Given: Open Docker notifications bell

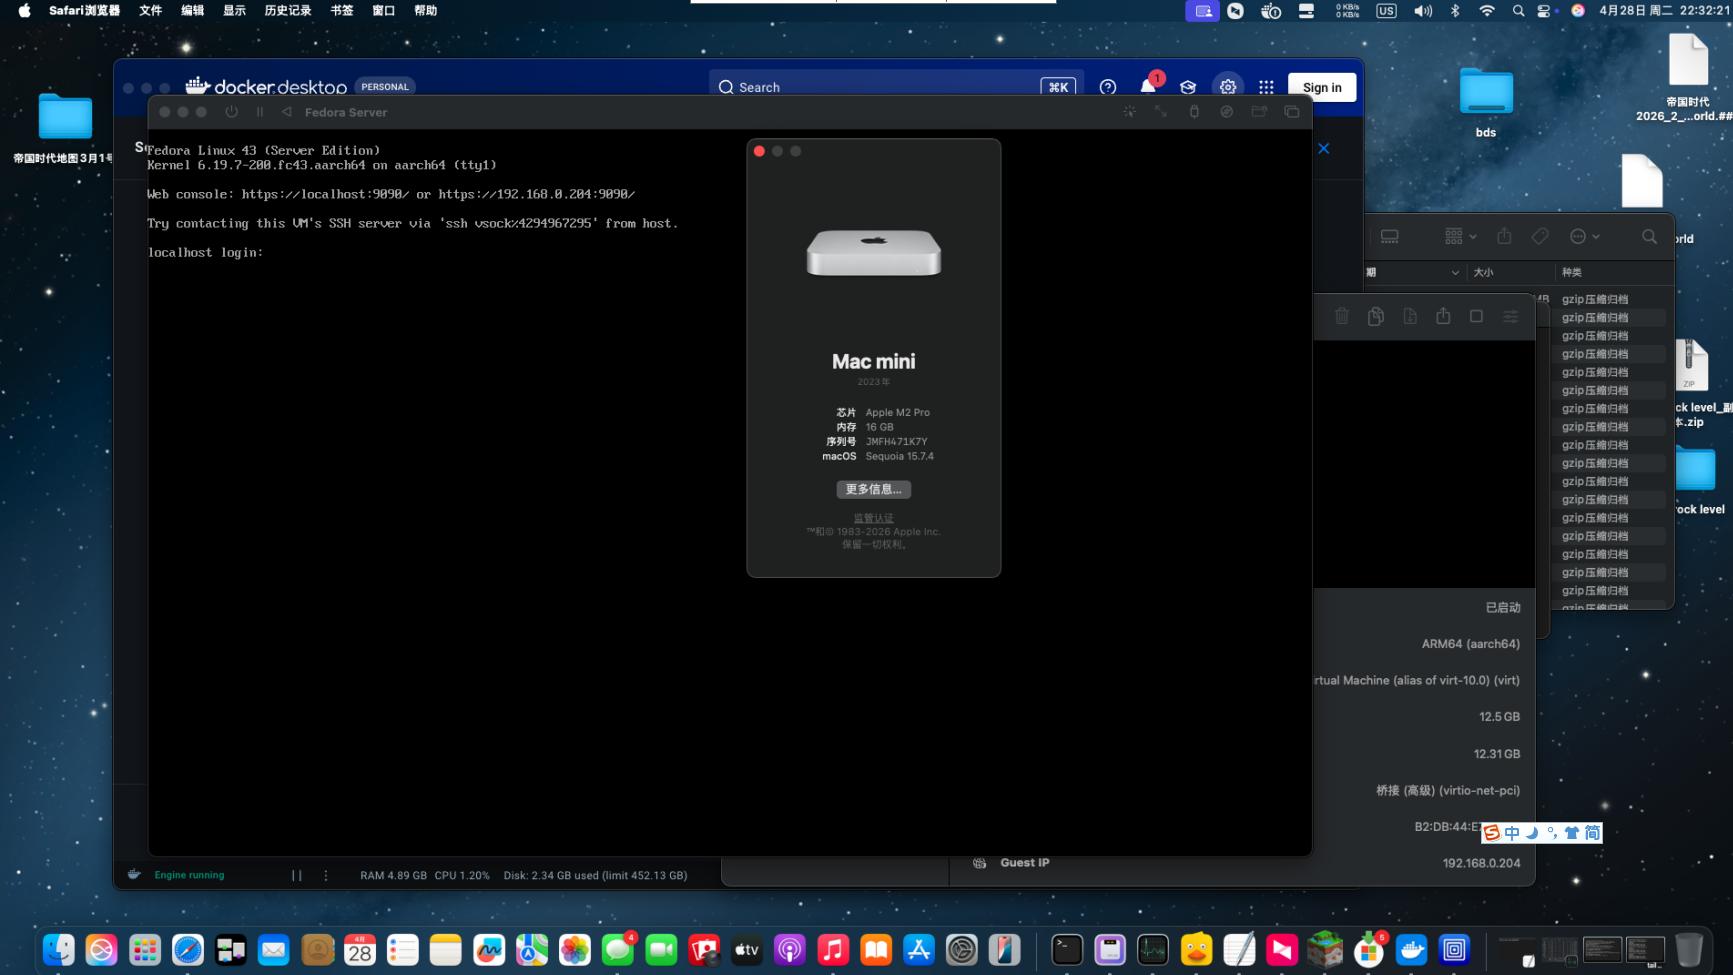Looking at the screenshot, I should [x=1148, y=87].
